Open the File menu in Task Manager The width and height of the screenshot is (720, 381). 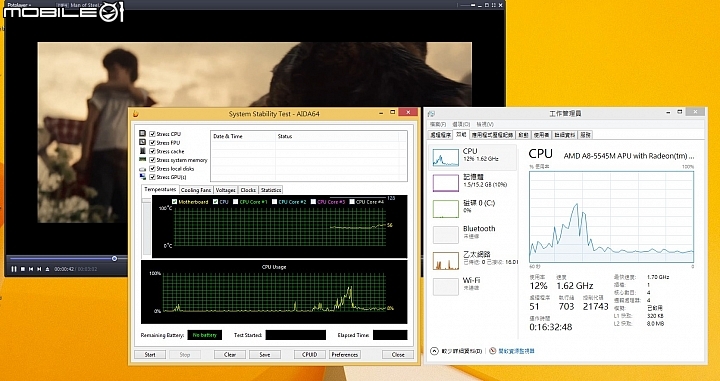point(438,124)
